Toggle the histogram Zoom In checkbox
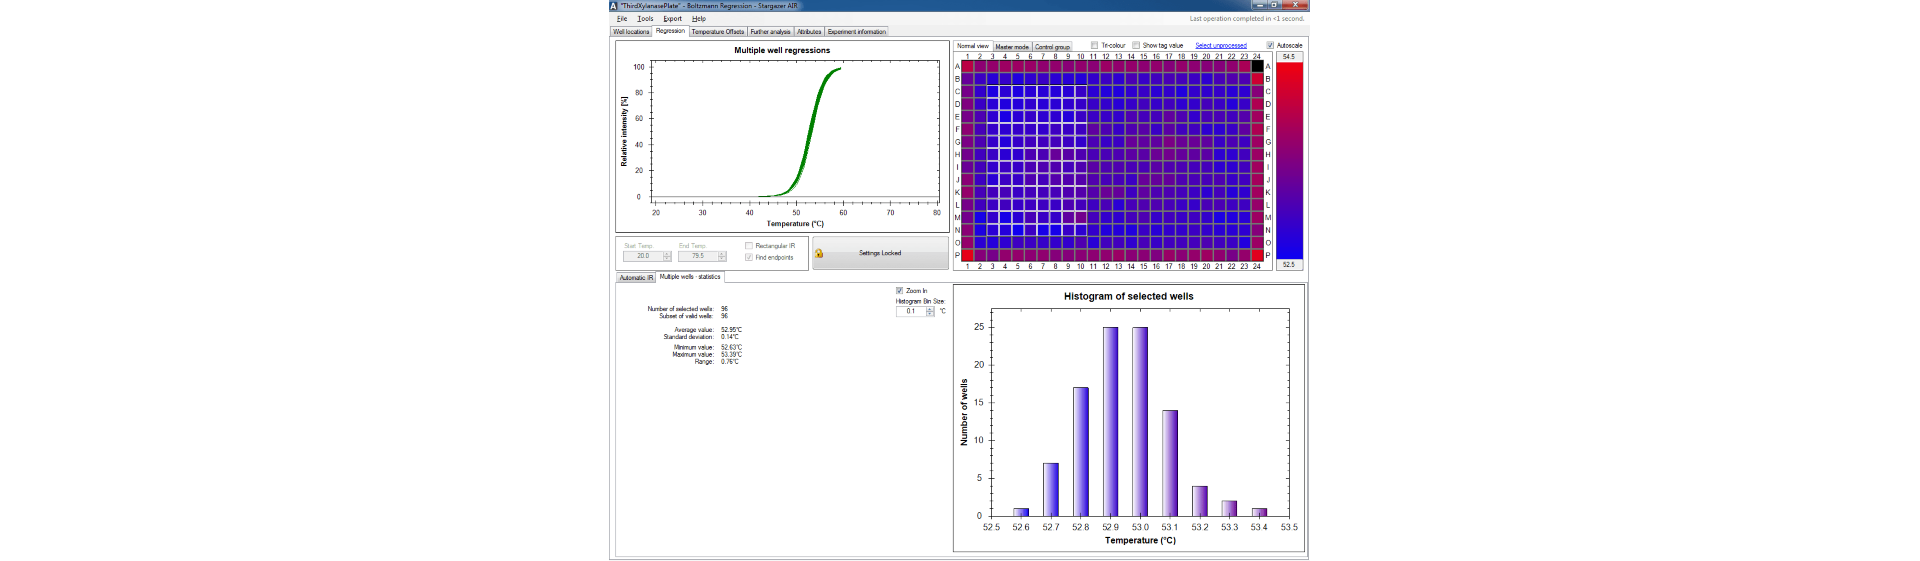Image resolution: width=1920 pixels, height=561 pixels. [900, 291]
